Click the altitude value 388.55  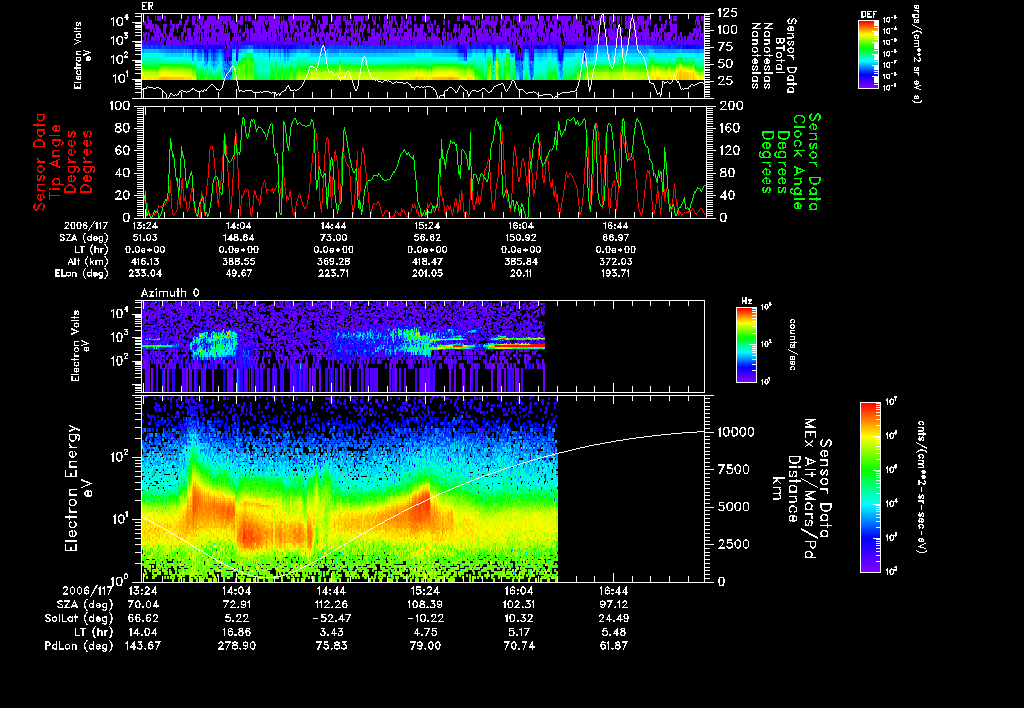coord(238,261)
